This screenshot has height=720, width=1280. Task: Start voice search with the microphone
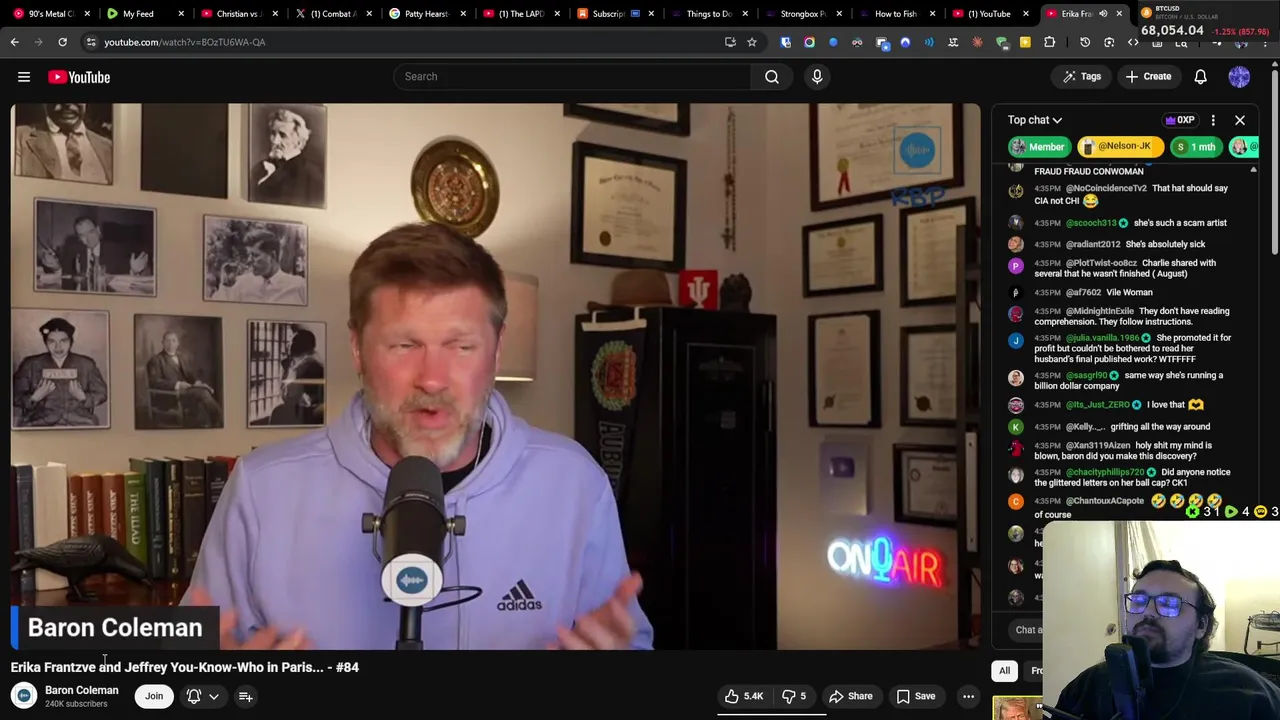point(817,76)
